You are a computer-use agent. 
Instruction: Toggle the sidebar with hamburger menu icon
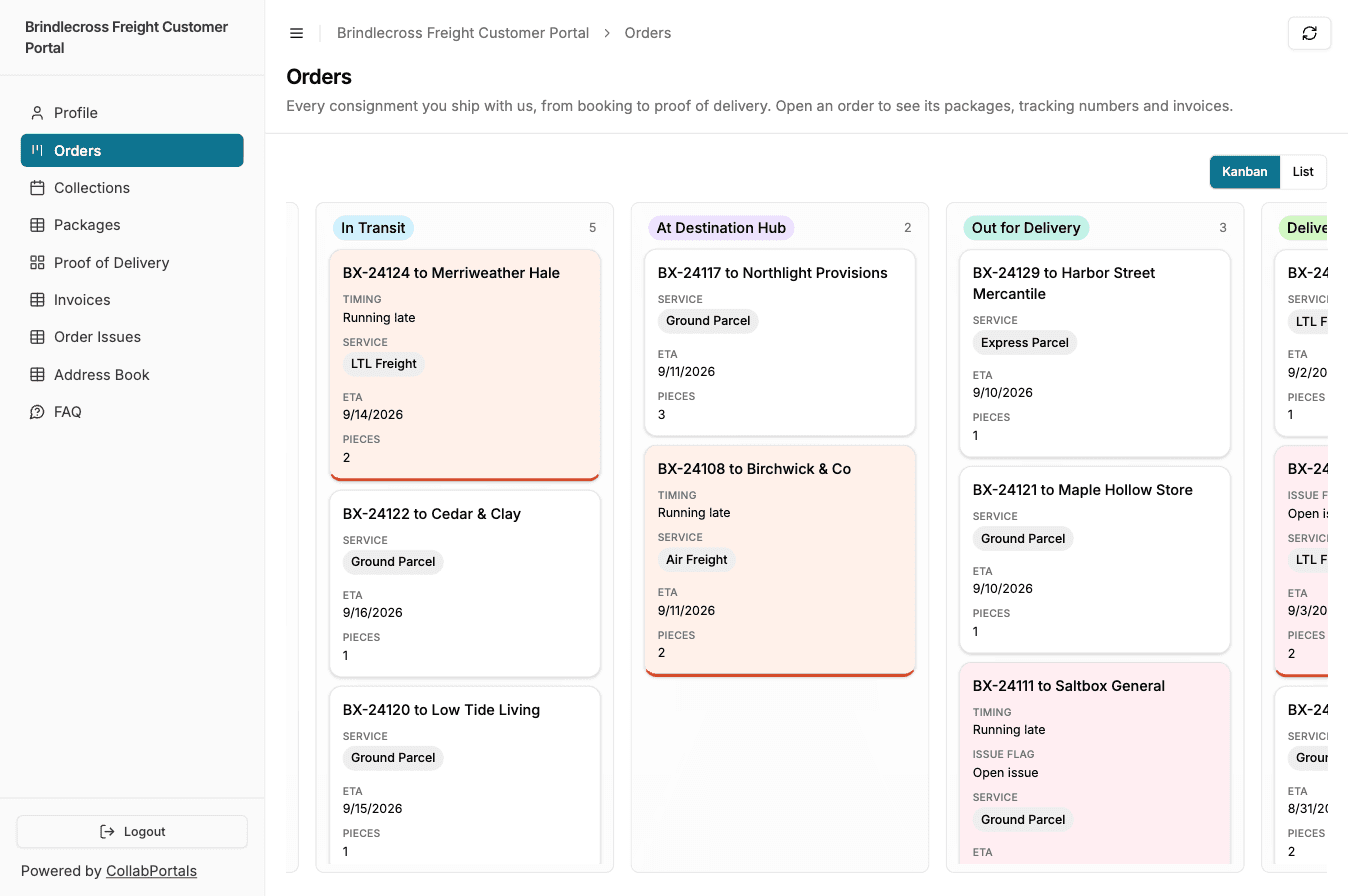click(296, 33)
